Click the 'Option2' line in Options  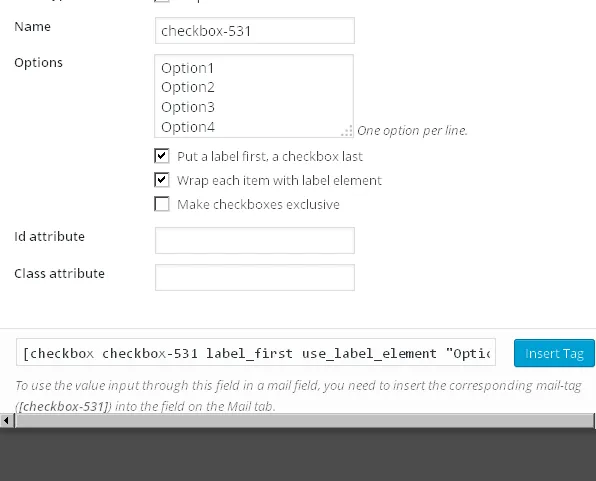(188, 87)
